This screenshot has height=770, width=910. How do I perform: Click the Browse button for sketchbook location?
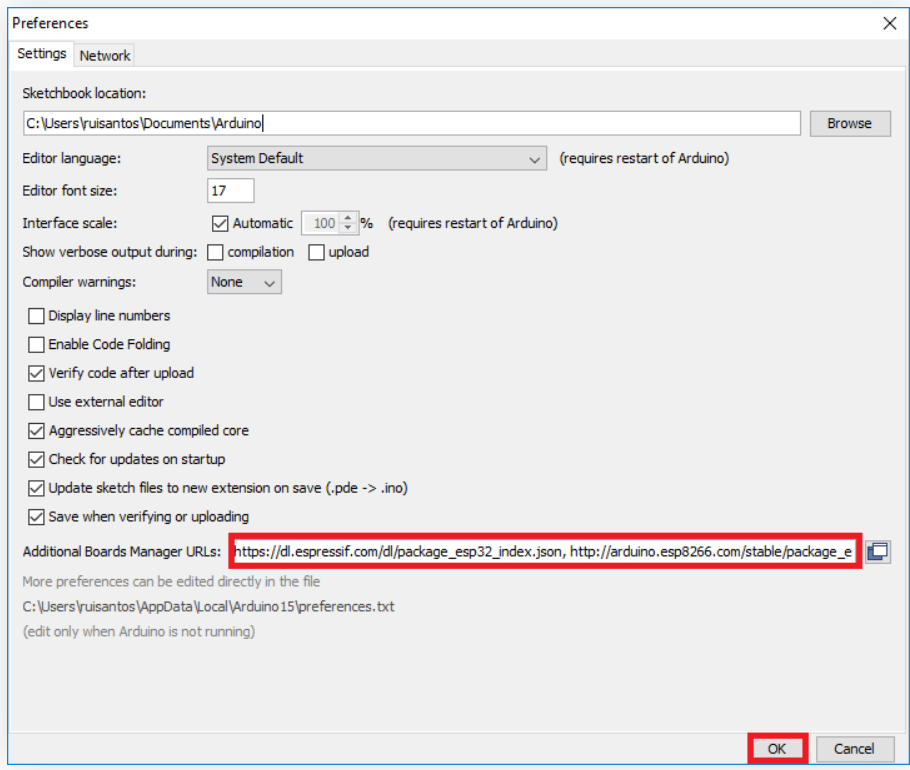point(850,124)
